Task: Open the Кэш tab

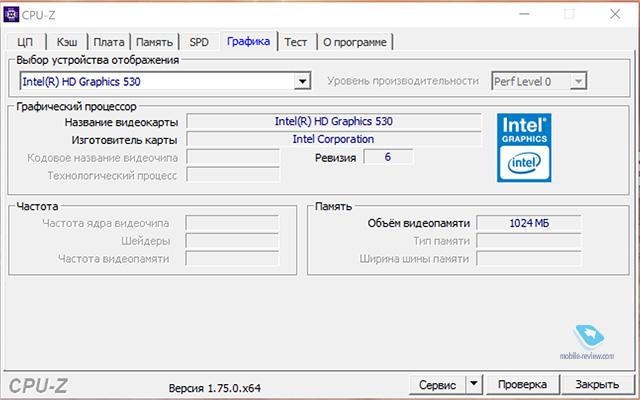Action: pos(67,42)
